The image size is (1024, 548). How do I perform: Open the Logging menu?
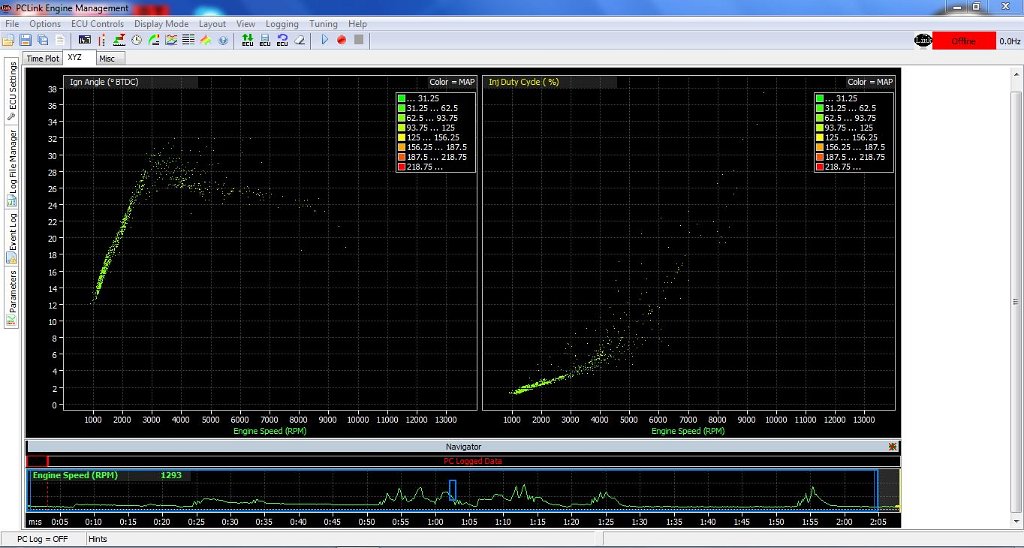click(x=282, y=24)
